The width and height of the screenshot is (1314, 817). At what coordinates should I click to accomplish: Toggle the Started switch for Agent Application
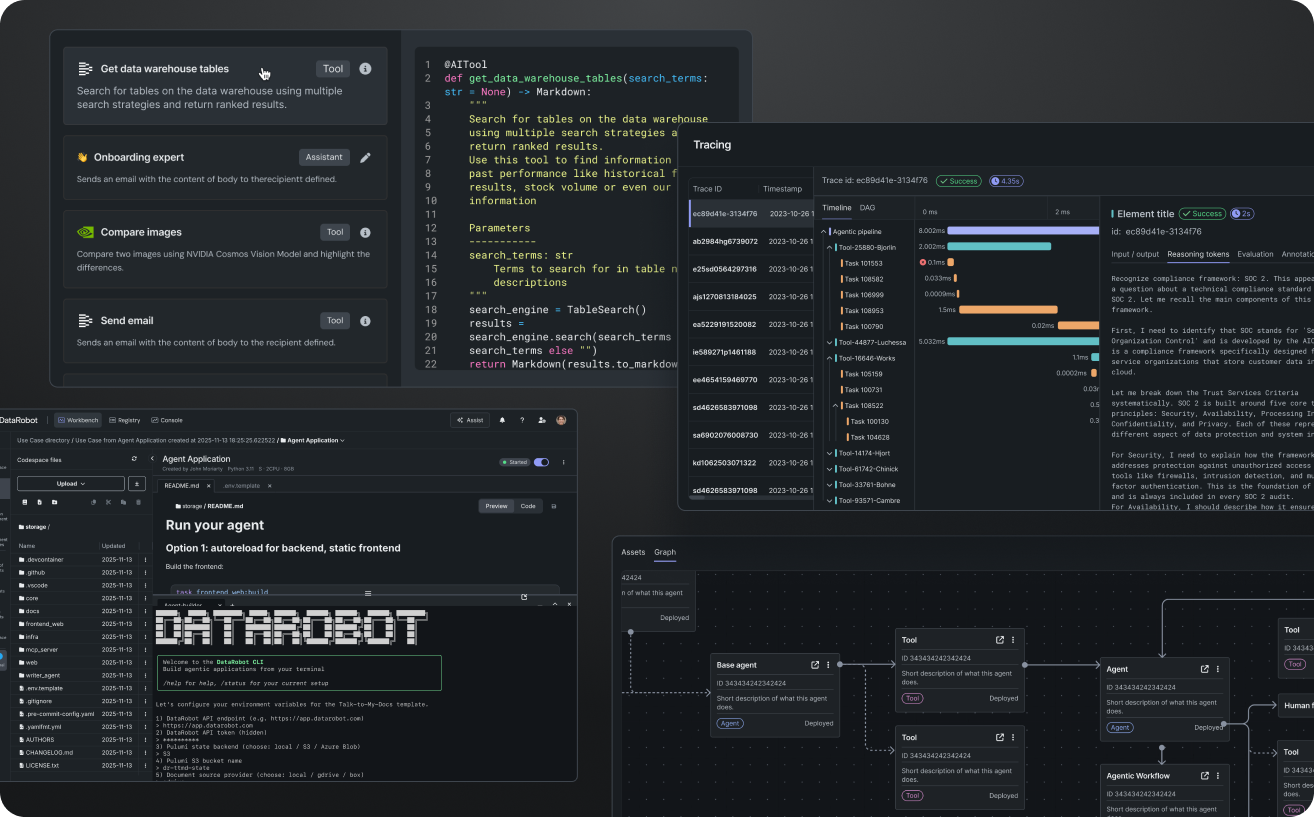541,462
